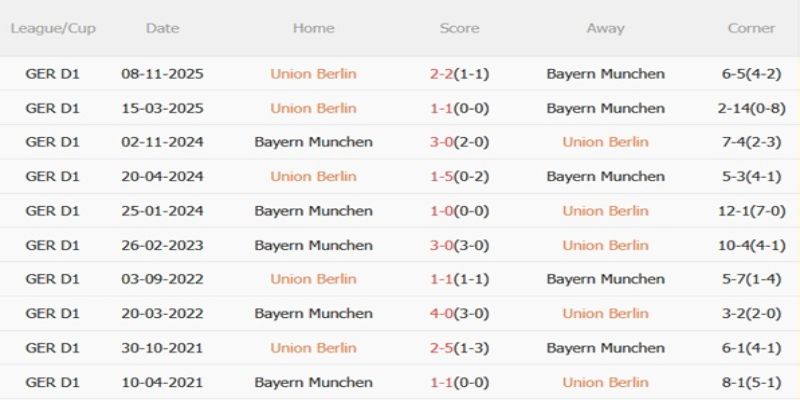Click Bayern Munchen in the 25-01-2024 row

pyautogui.click(x=313, y=211)
